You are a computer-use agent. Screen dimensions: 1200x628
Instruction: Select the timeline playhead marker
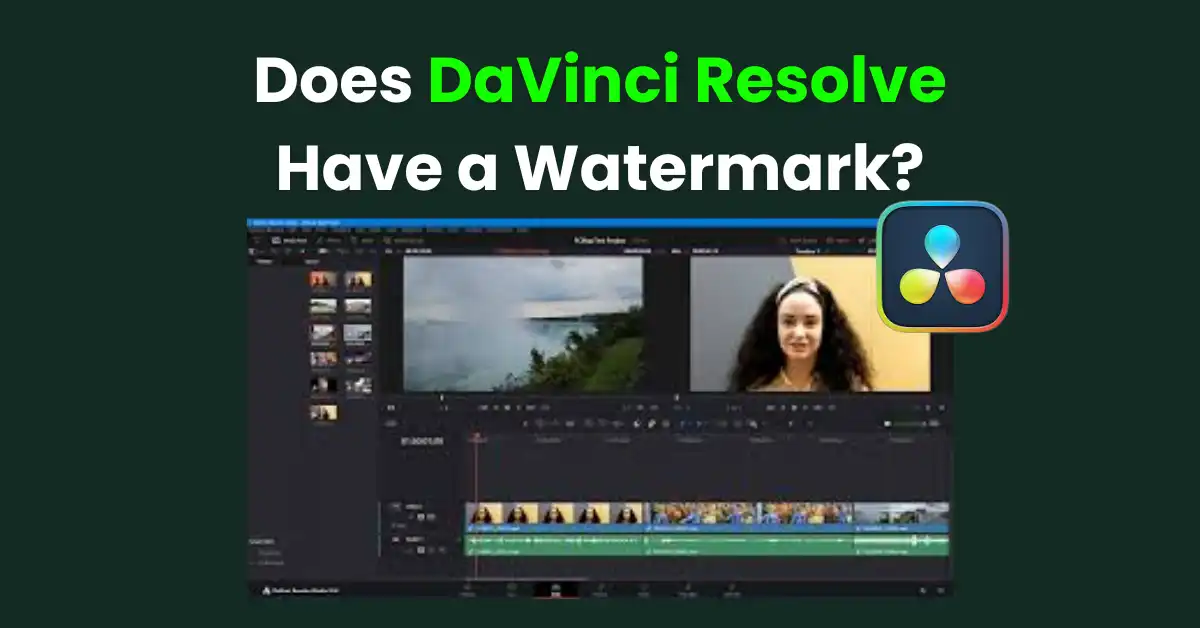click(477, 437)
